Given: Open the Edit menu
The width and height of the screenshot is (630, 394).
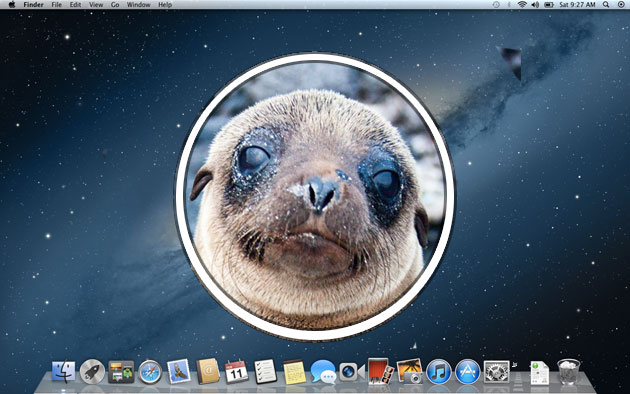Looking at the screenshot, I should pos(75,5).
